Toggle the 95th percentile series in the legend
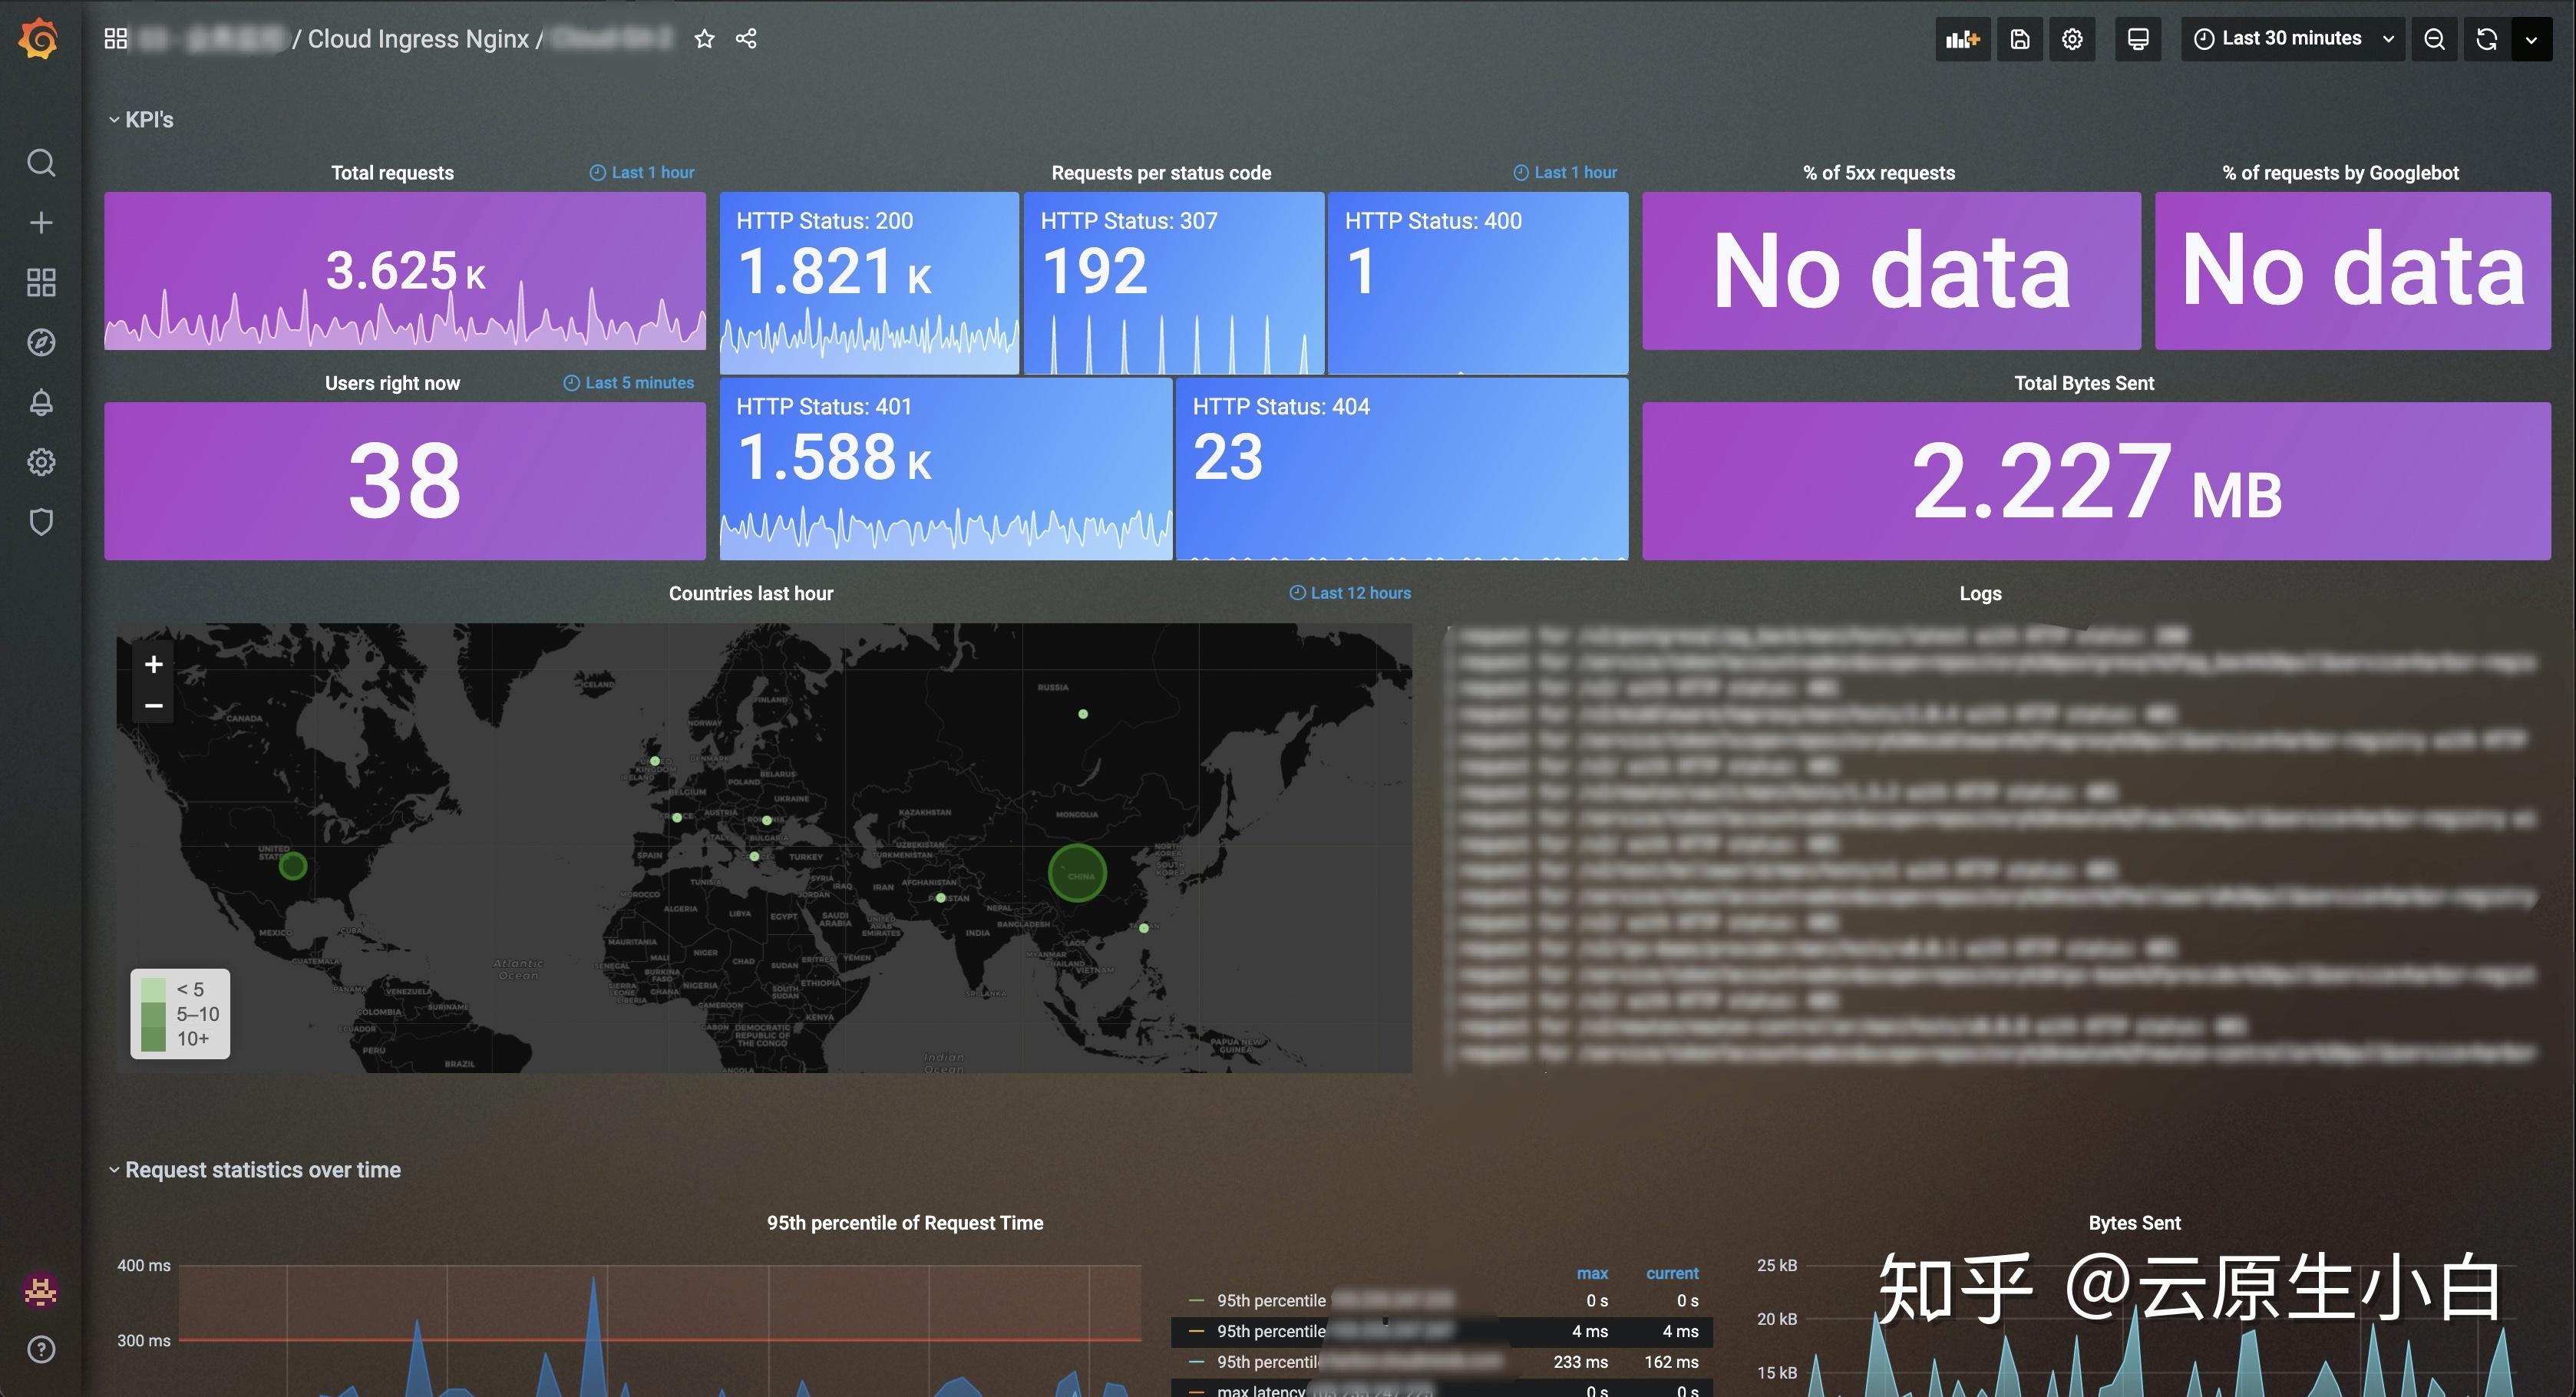The height and width of the screenshot is (1397, 2576). (1270, 1300)
